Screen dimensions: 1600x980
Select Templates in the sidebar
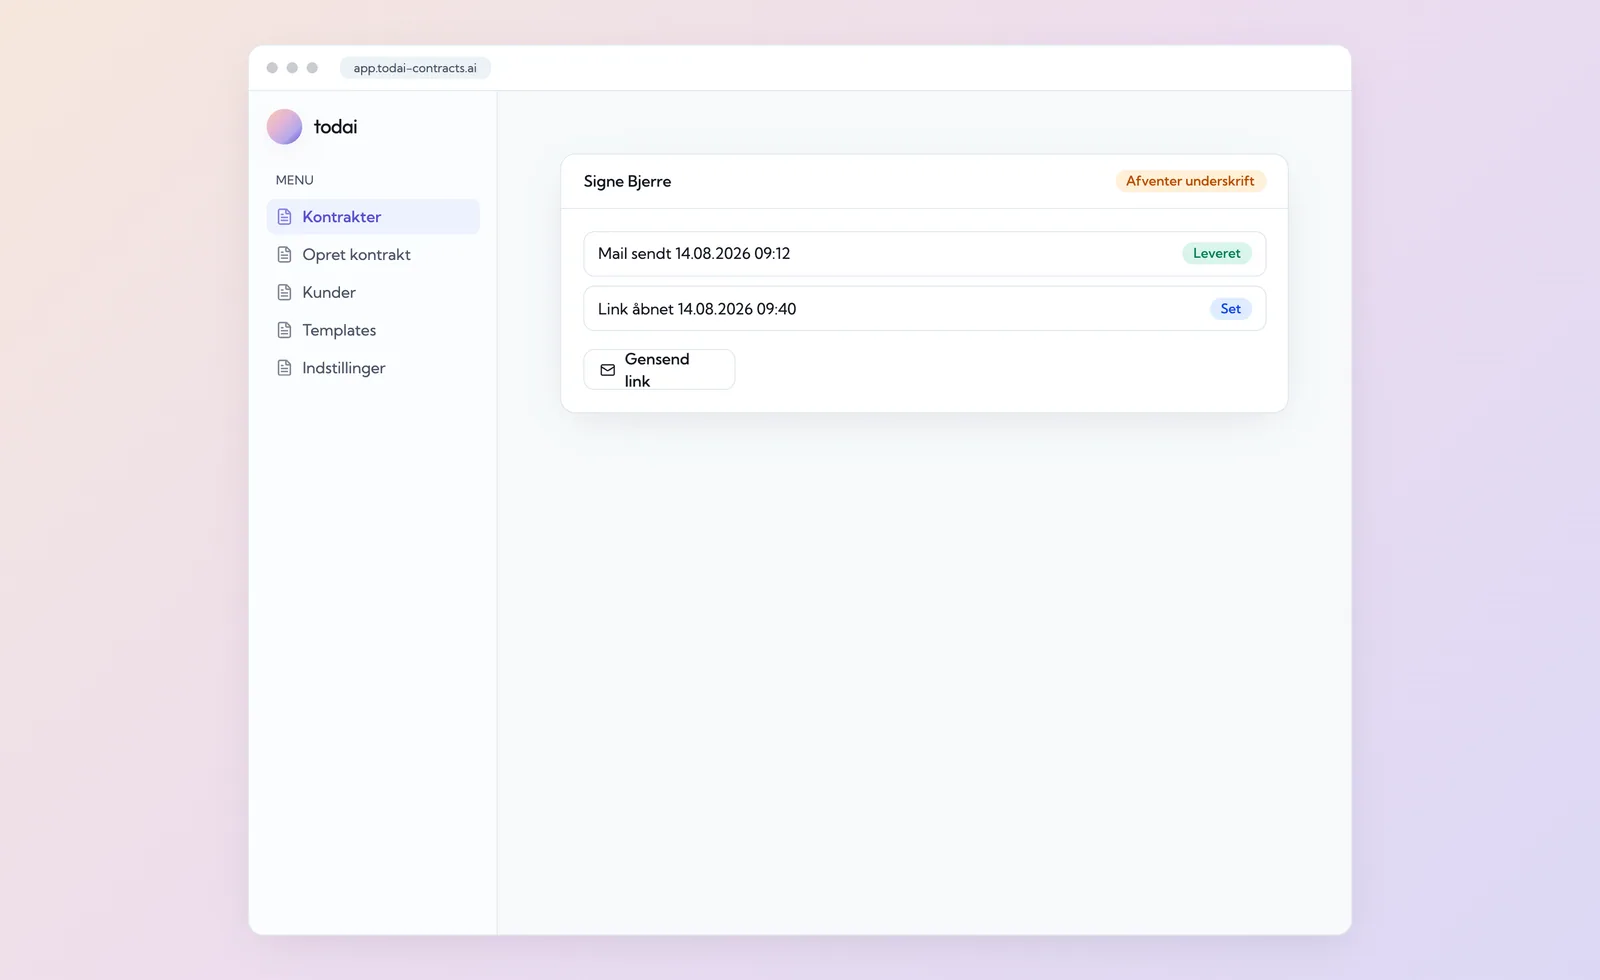coord(373,330)
